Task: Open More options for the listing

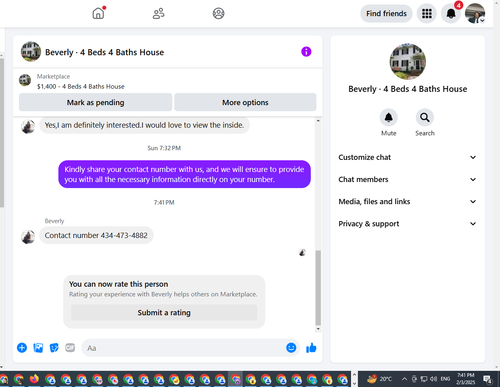Action: click(245, 102)
